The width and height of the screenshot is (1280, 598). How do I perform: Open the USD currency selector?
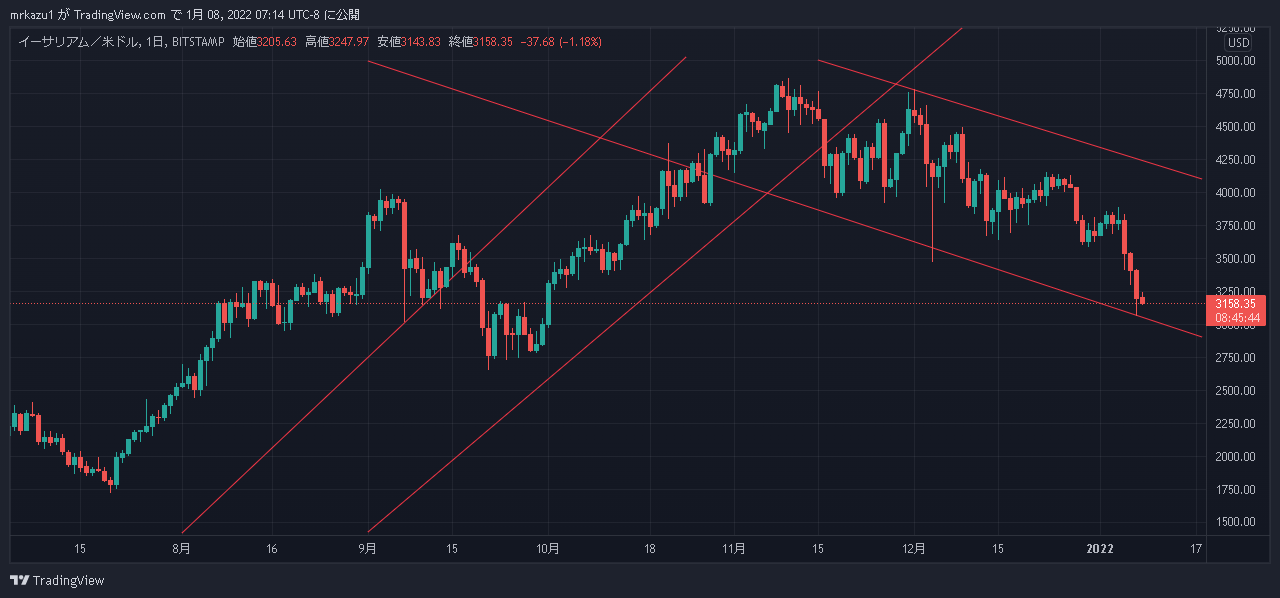tap(1238, 43)
